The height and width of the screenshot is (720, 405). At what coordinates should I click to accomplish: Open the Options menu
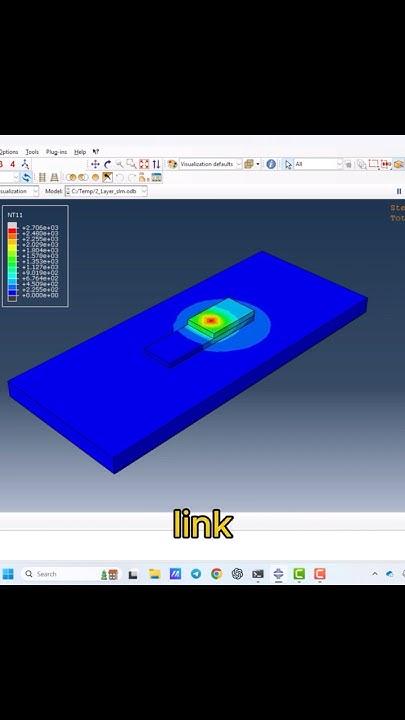9,152
